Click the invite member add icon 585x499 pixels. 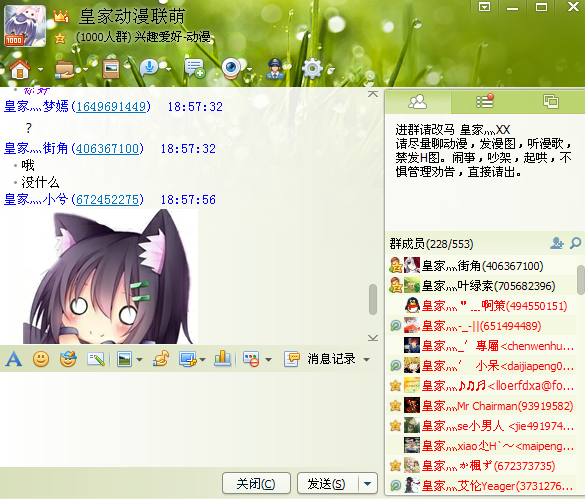point(557,243)
